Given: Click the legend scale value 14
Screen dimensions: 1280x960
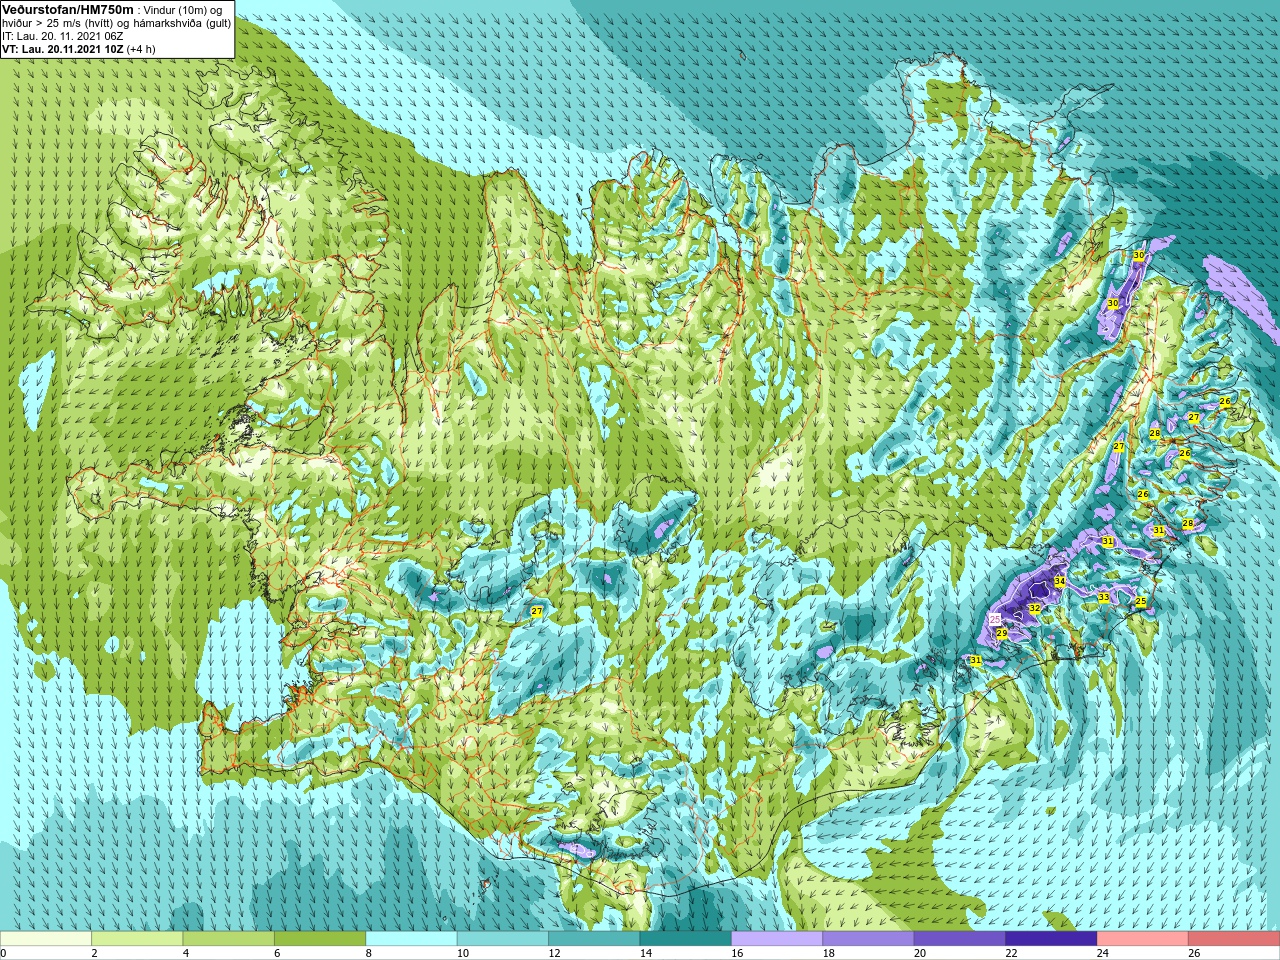Looking at the screenshot, I should point(645,953).
